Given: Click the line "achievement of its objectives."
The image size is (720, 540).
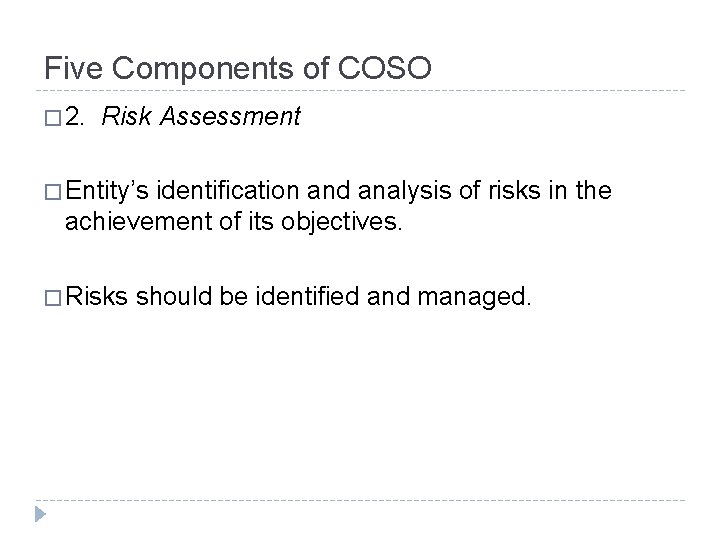Looking at the screenshot, I should [x=235, y=220].
